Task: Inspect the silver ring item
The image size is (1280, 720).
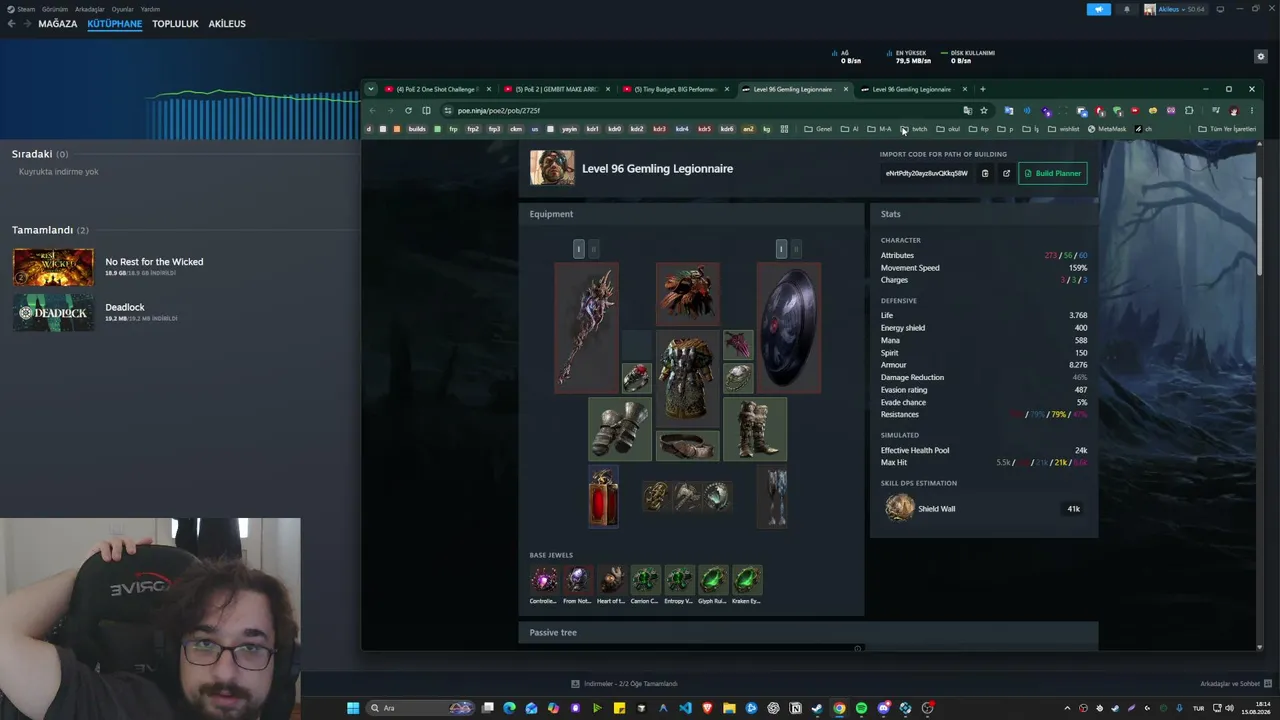Action: click(738, 377)
